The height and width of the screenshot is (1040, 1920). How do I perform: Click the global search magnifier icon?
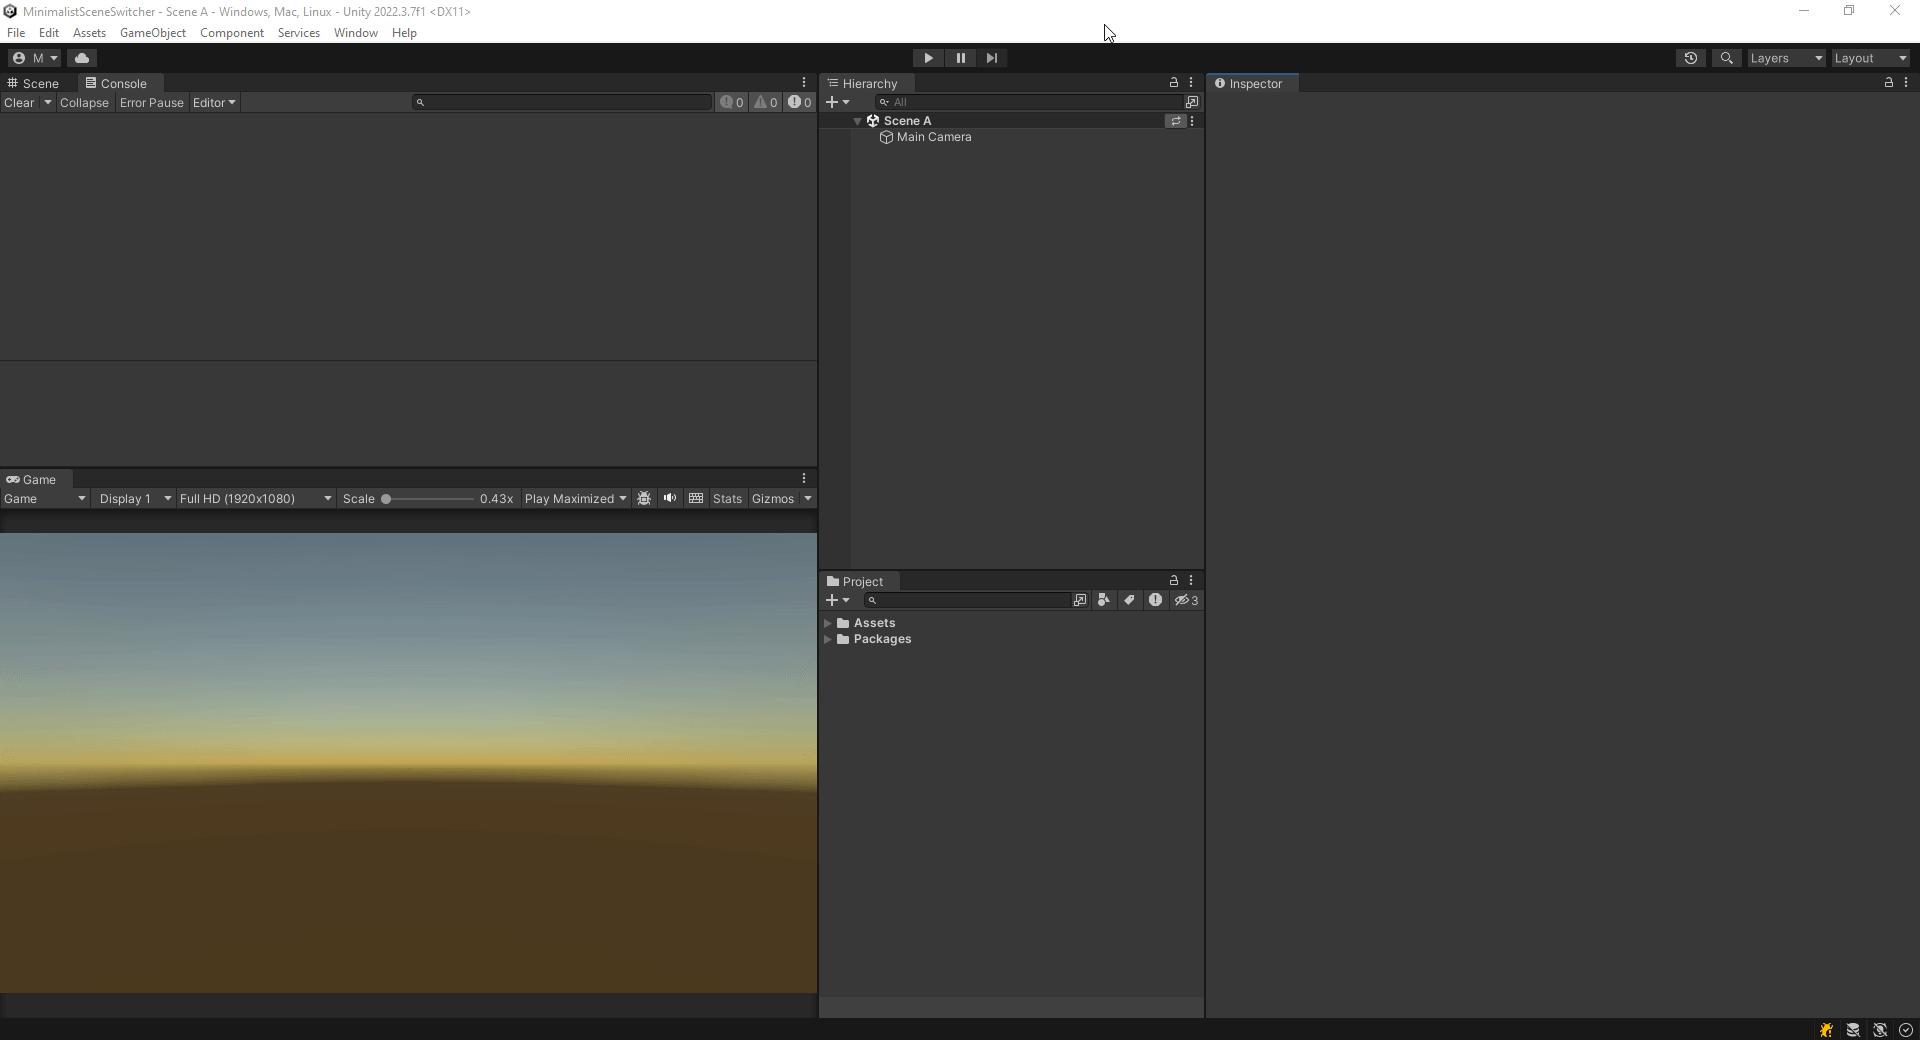(1726, 58)
